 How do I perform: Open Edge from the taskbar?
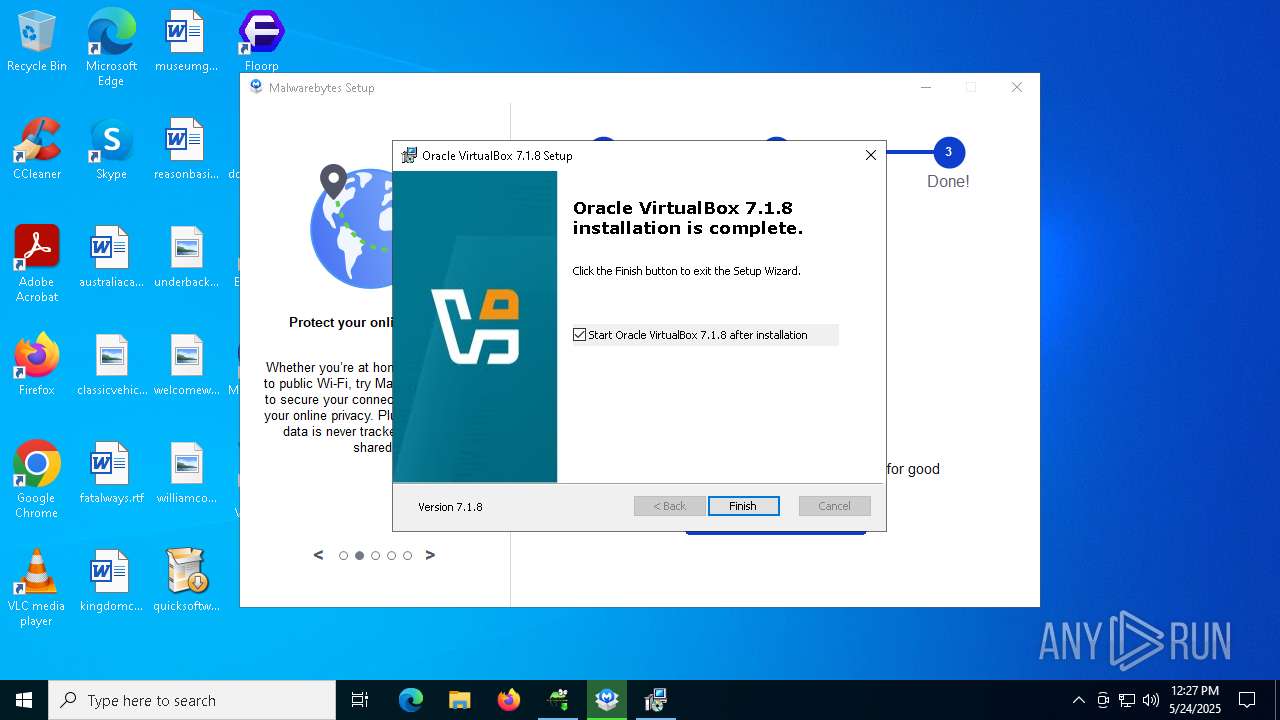411,700
